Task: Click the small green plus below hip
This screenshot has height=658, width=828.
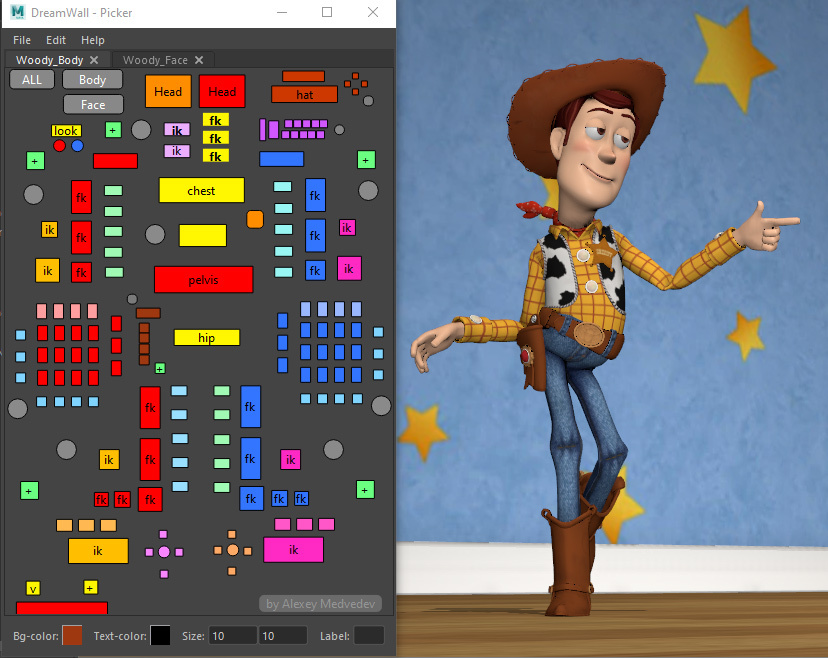Action: click(x=160, y=368)
